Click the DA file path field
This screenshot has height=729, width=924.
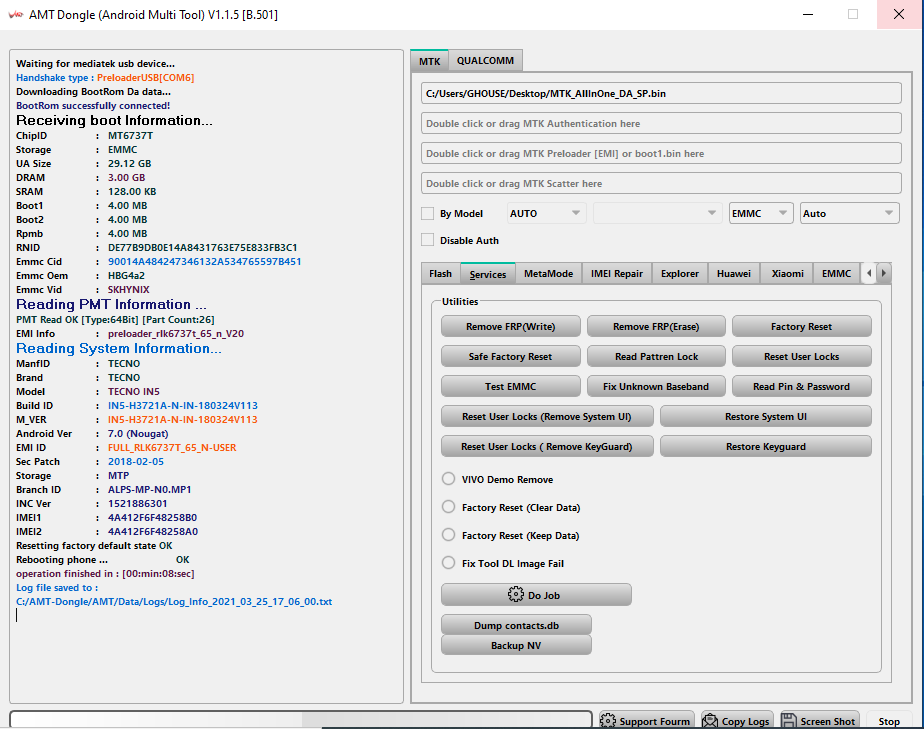point(661,93)
